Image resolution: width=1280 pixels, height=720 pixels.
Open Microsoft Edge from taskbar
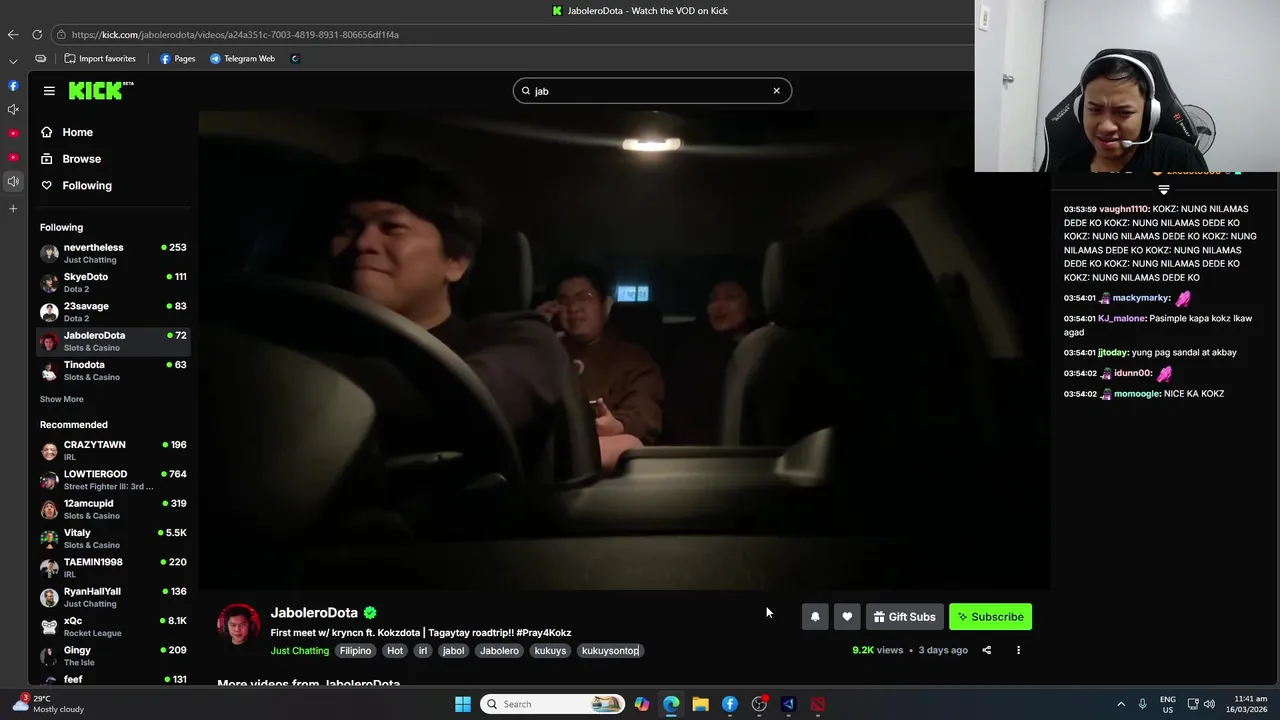[x=671, y=704]
